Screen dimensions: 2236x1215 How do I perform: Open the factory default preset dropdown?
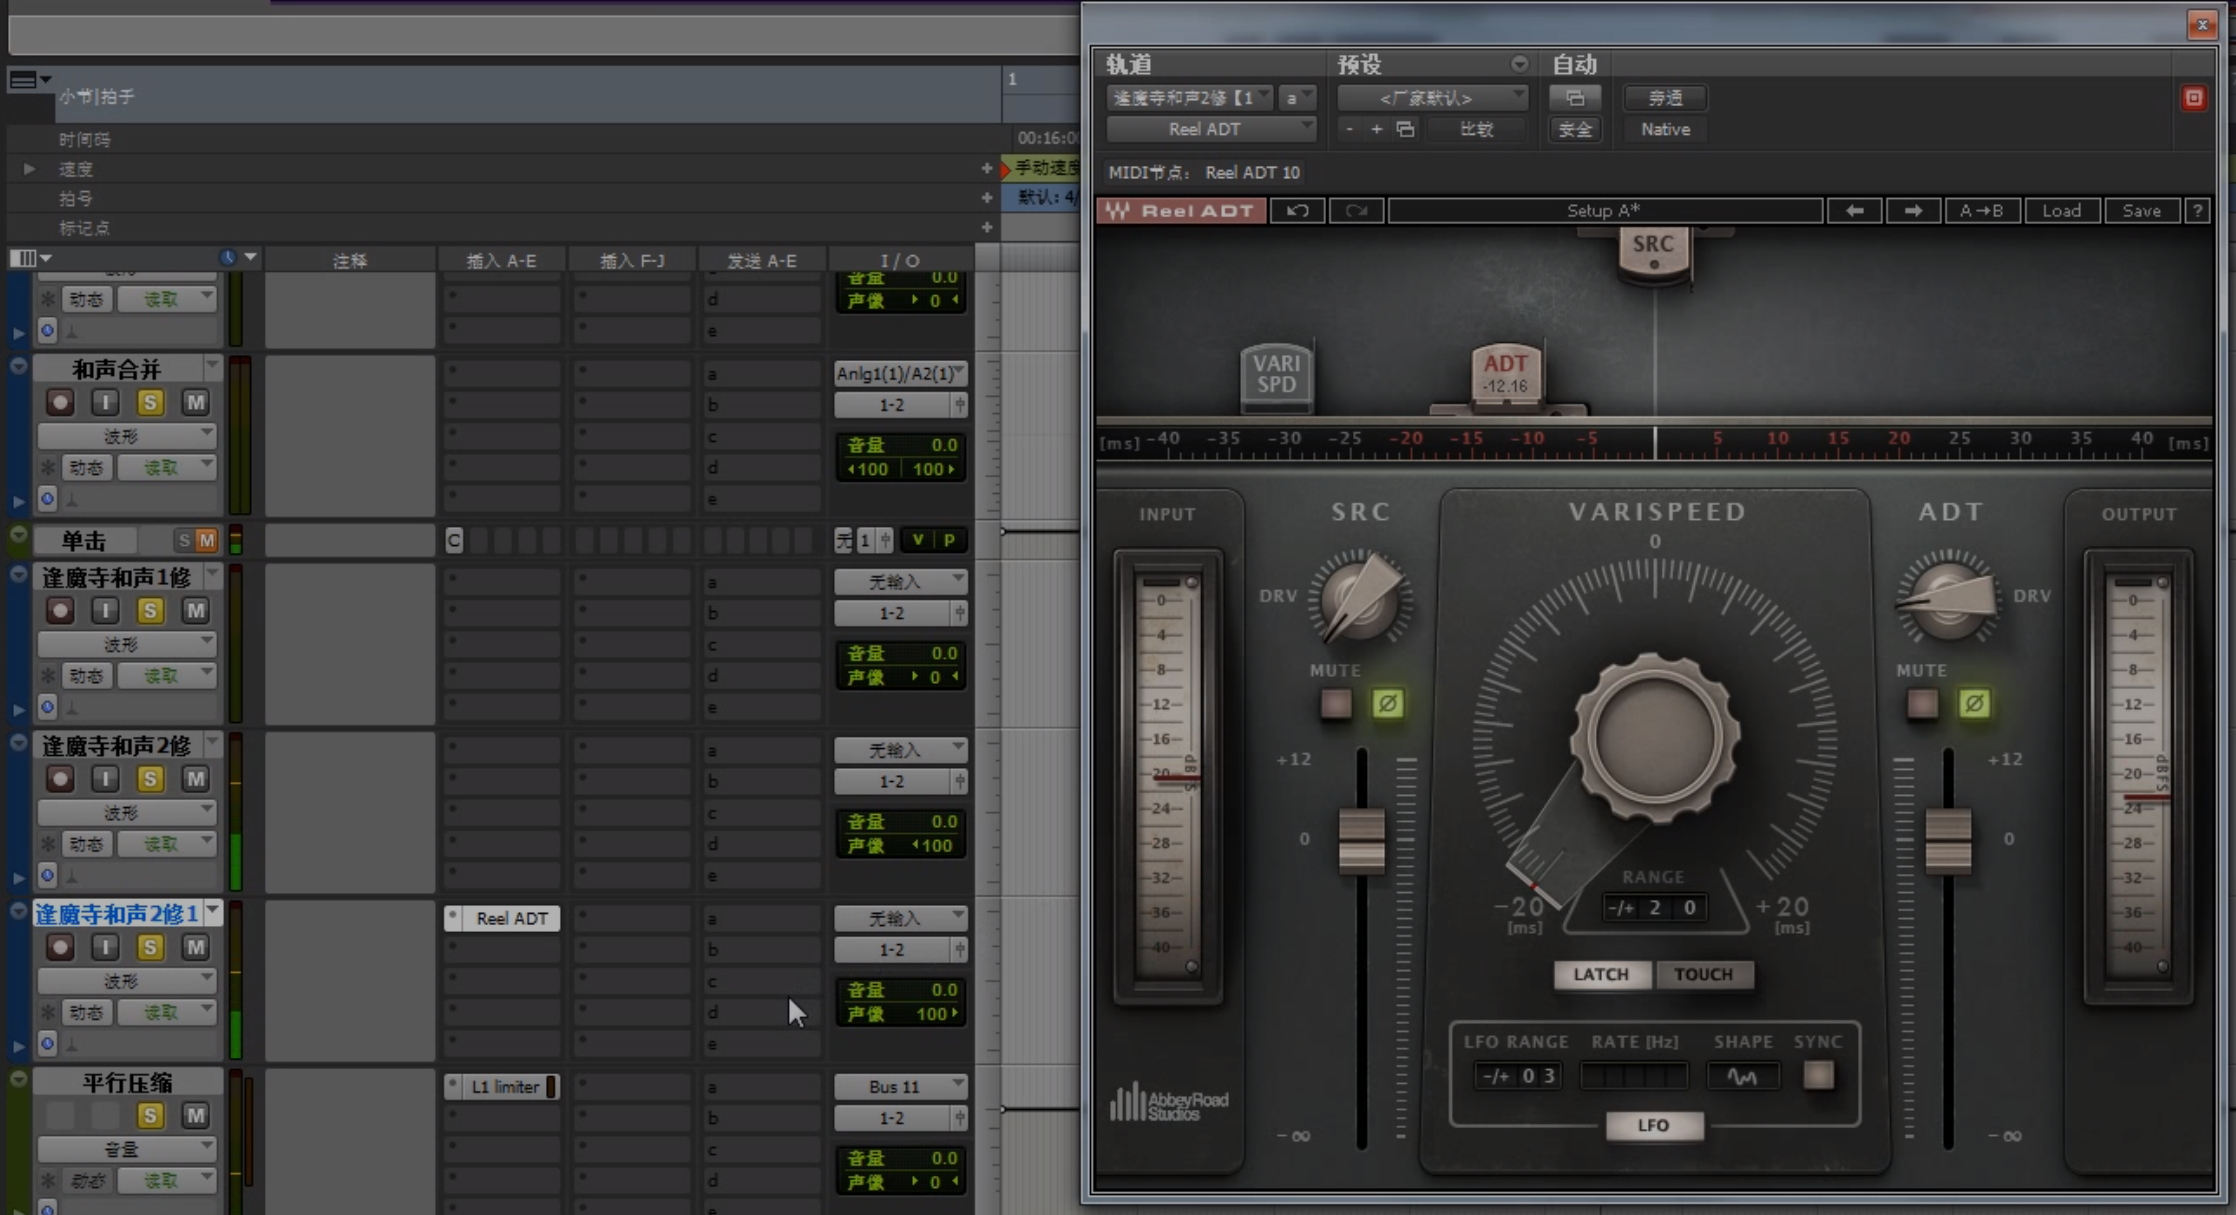pyautogui.click(x=1431, y=98)
